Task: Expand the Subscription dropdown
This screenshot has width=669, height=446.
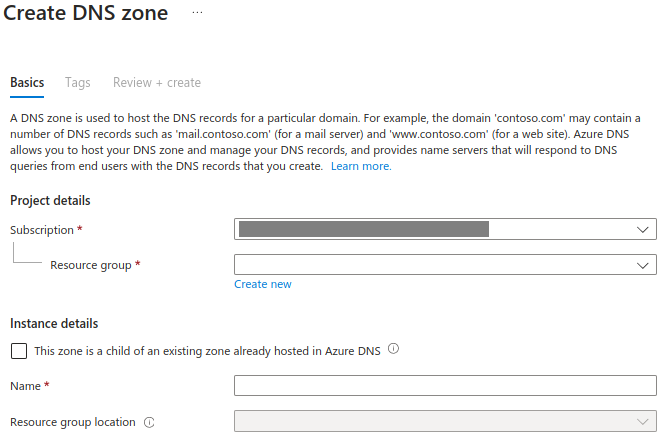Action: coord(445,229)
